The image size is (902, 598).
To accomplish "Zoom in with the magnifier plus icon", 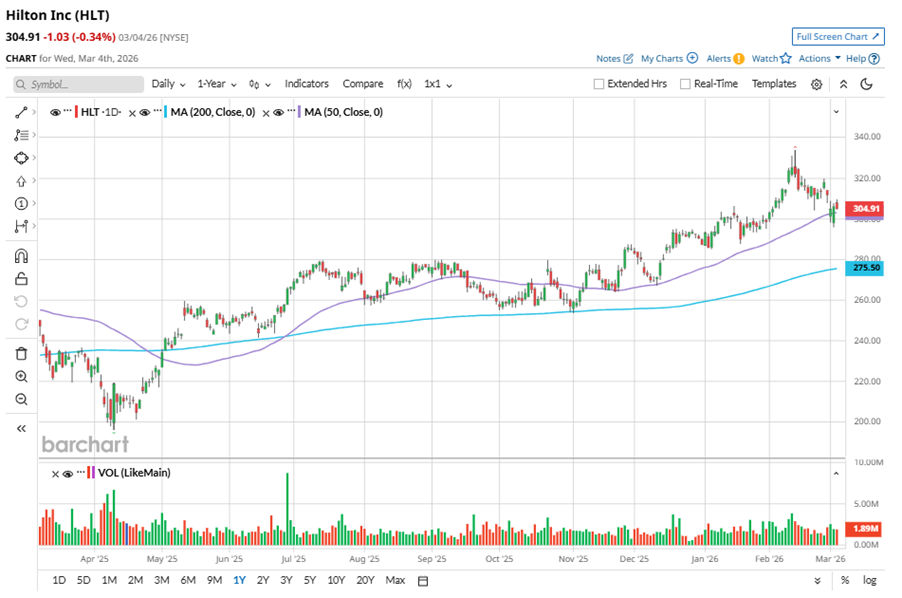I will tap(21, 377).
